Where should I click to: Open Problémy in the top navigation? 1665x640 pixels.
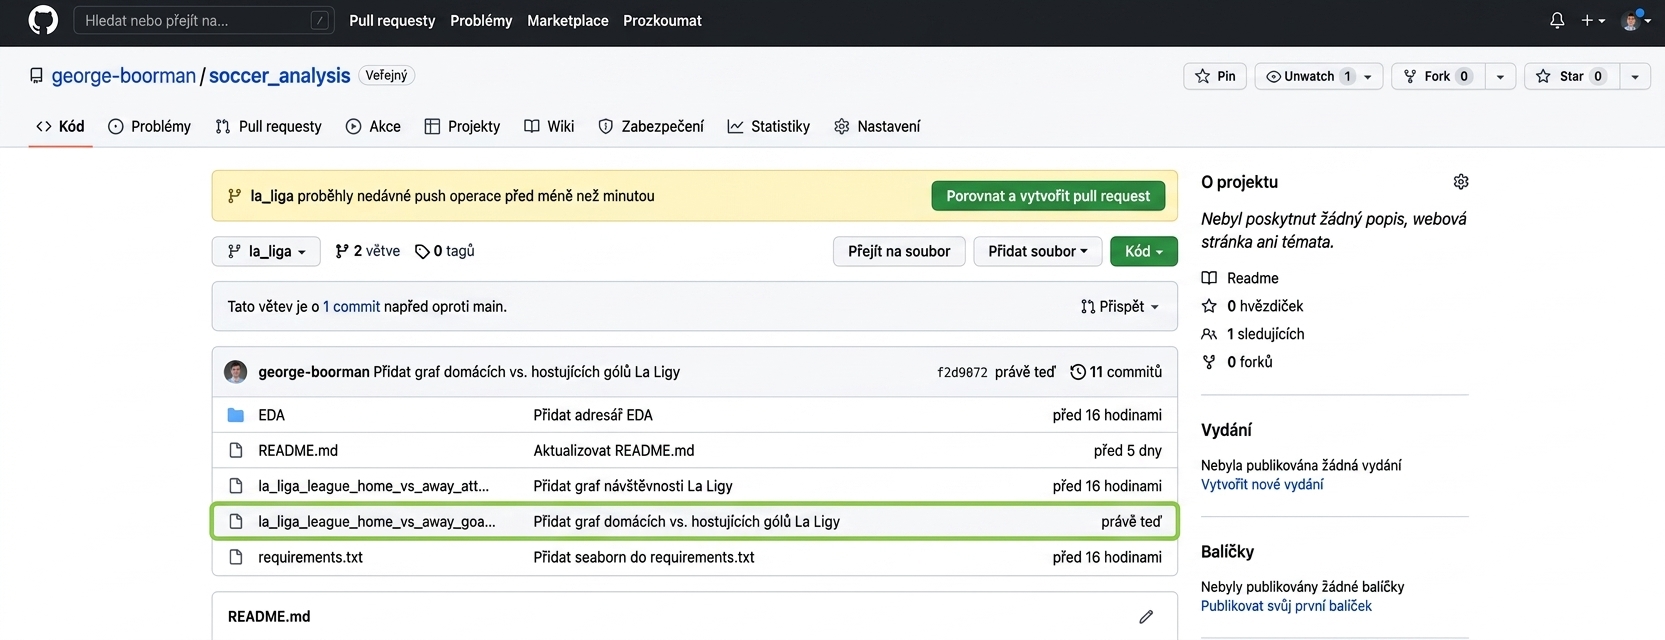[x=481, y=20]
